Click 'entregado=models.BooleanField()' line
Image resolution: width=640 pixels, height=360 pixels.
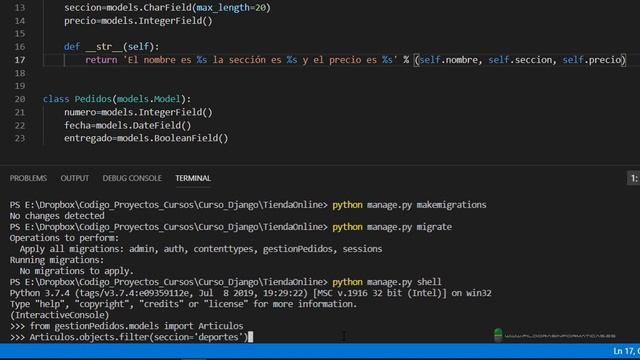146,138
